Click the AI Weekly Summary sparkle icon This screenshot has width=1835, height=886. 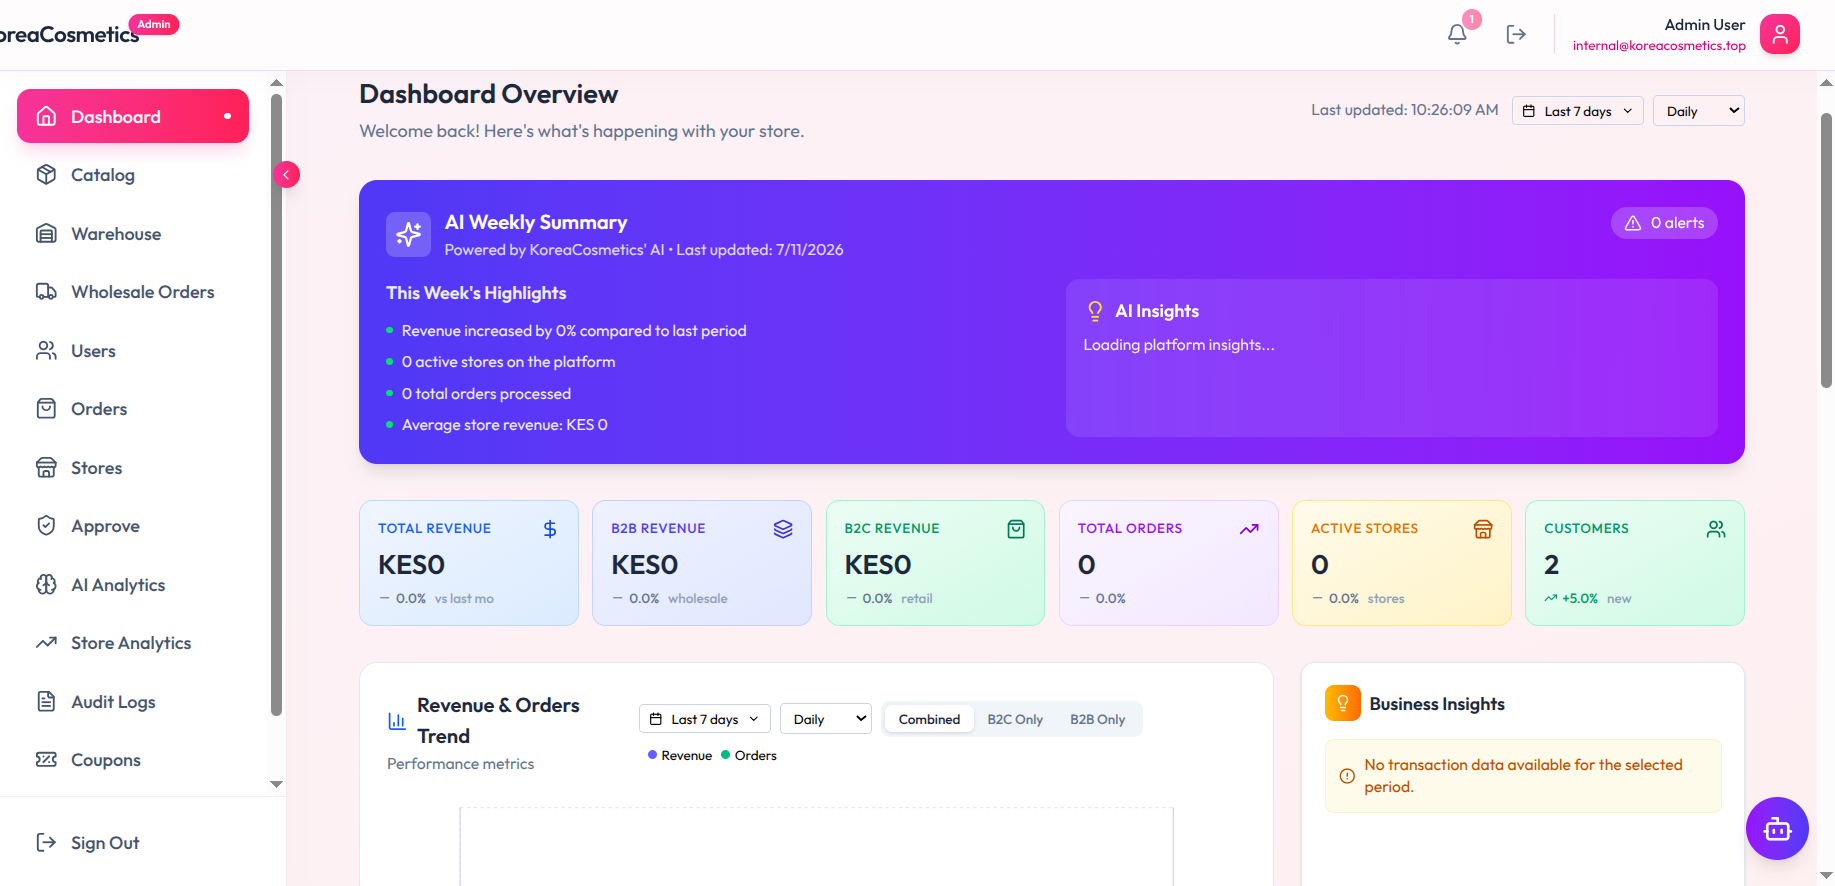tap(408, 234)
